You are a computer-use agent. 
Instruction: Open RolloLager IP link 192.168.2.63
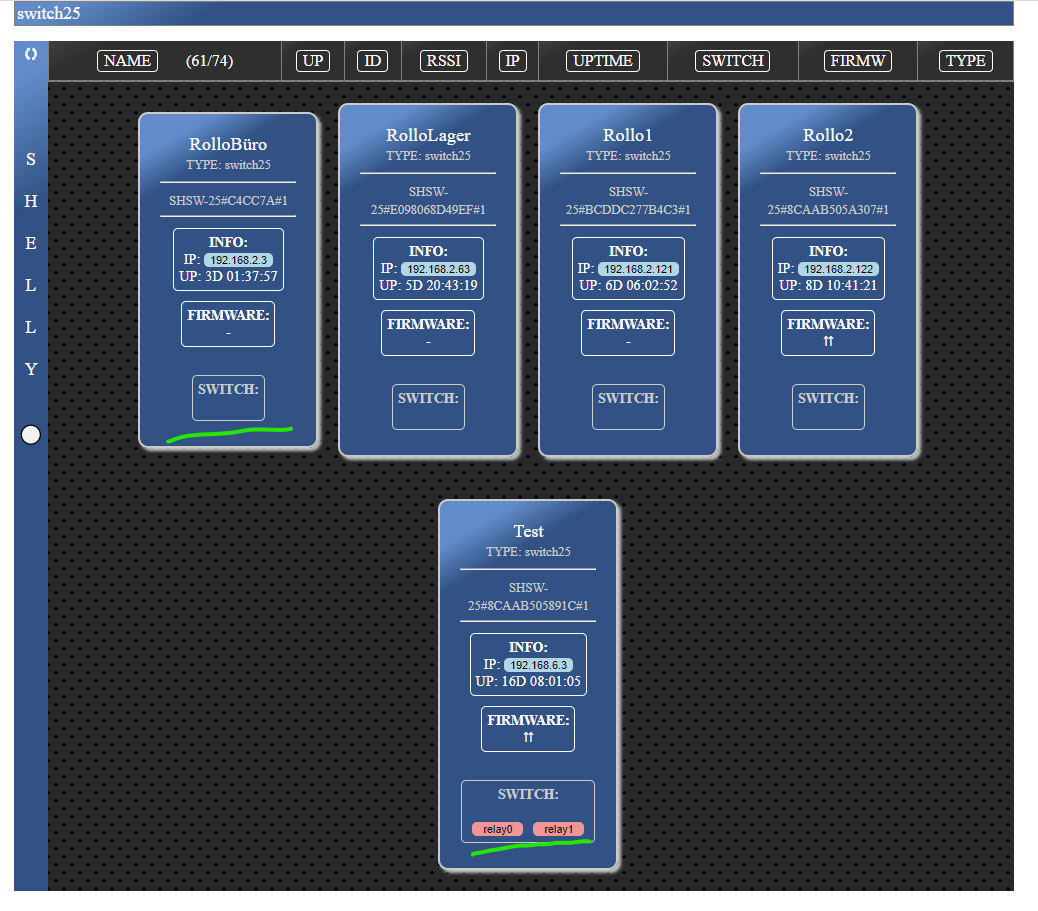(x=438, y=269)
